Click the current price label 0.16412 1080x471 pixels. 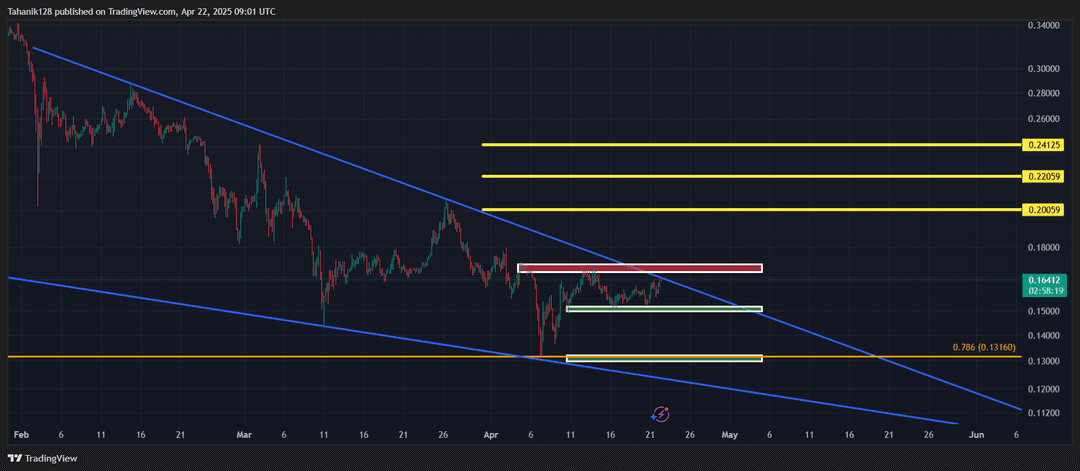pyautogui.click(x=1043, y=281)
